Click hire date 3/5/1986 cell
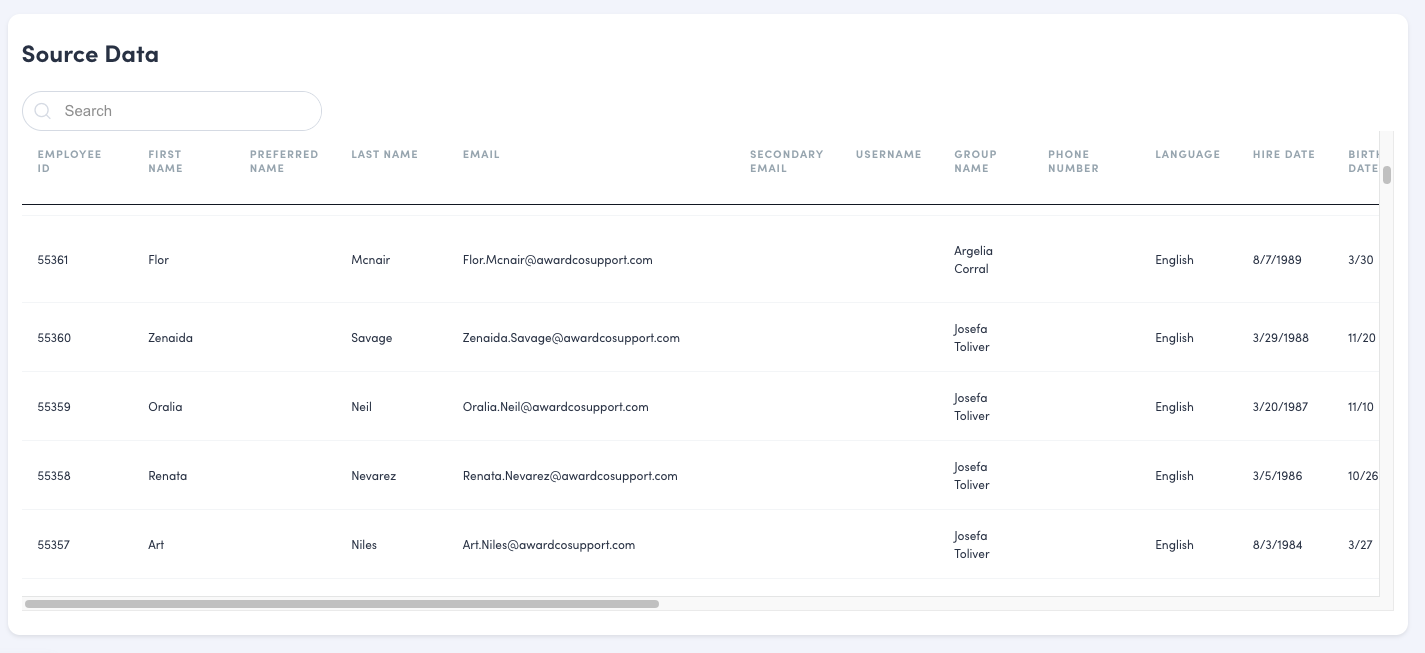The image size is (1425, 653). point(1277,476)
